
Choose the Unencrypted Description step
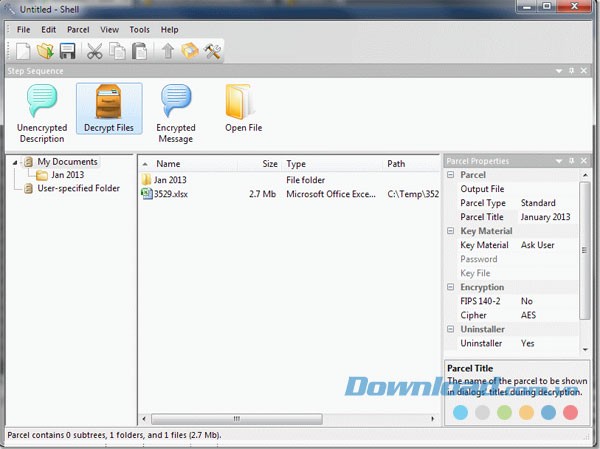(x=41, y=108)
